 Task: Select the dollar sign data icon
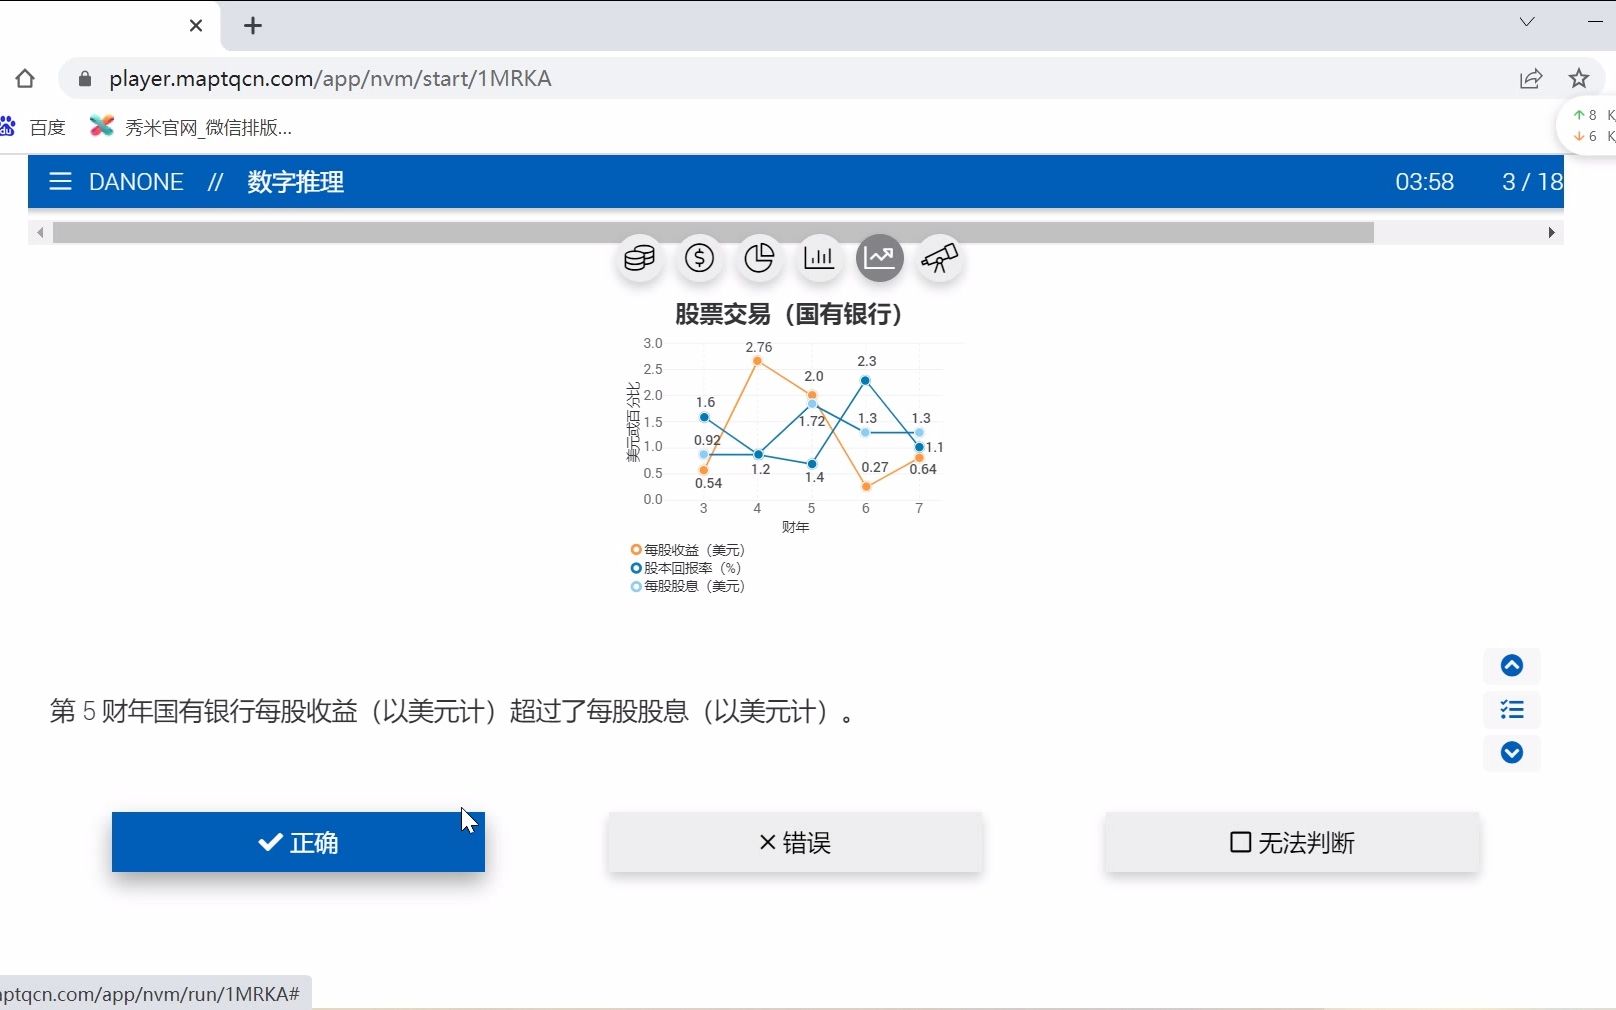(x=699, y=259)
